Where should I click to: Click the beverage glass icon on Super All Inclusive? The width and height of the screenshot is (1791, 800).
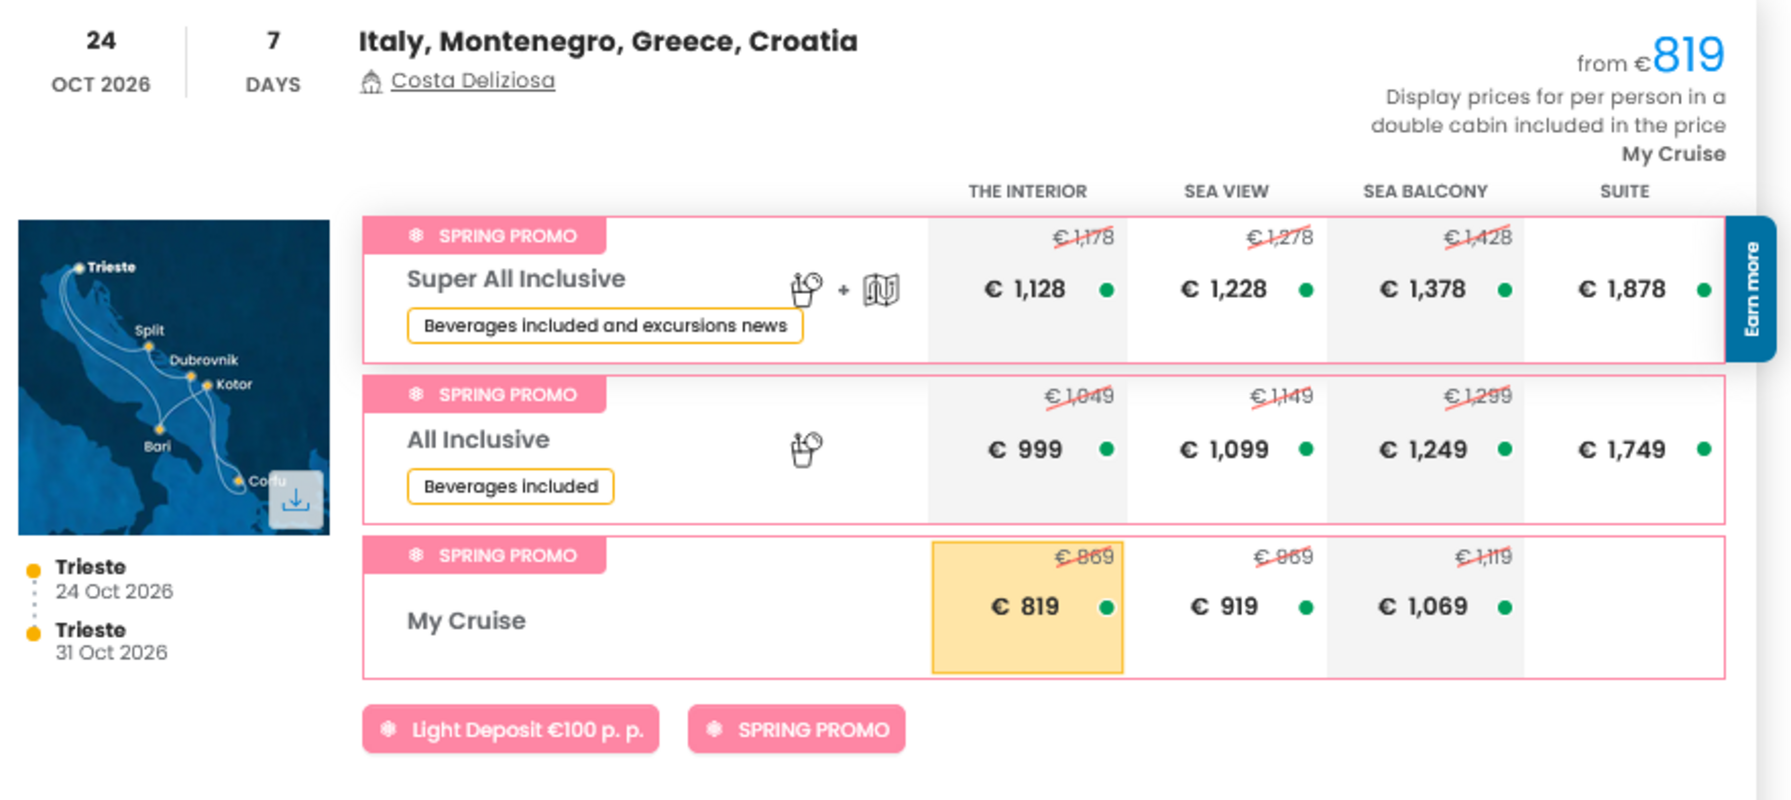804,288
